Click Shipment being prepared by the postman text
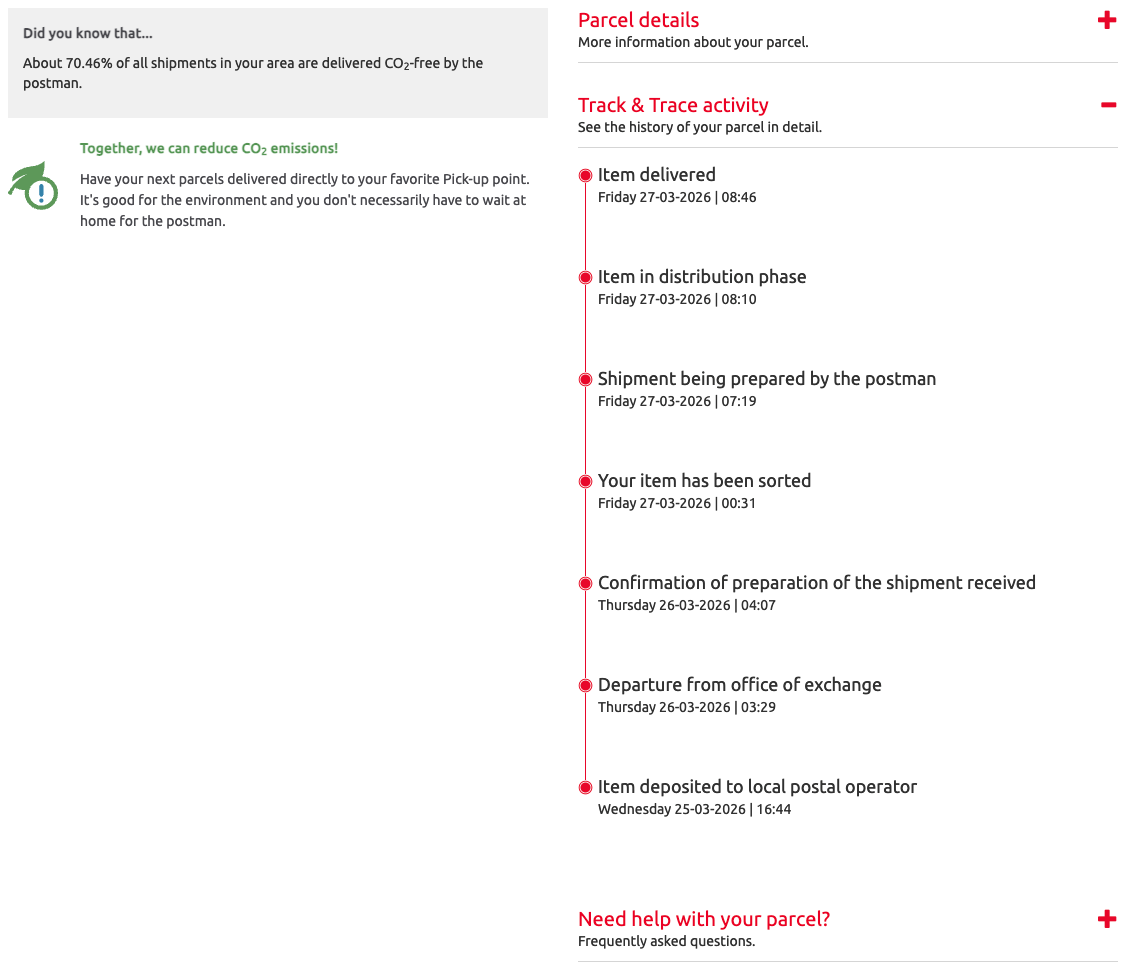The image size is (1129, 967). 766,379
